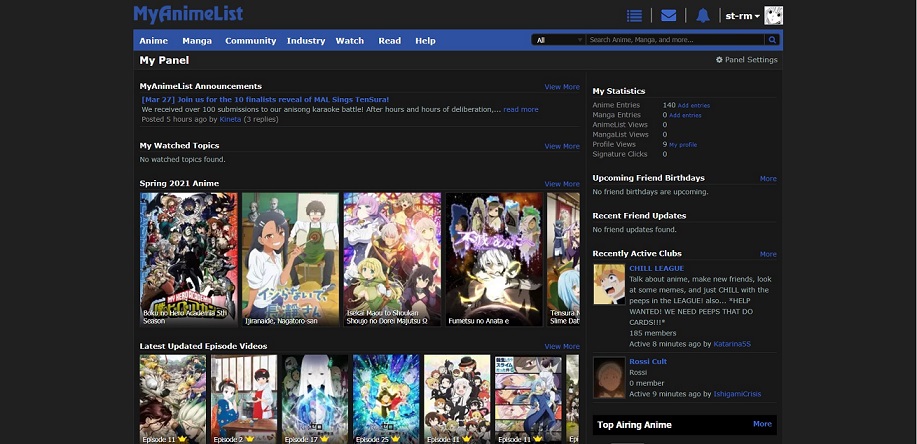View more My Watched Topics
This screenshot has height=444, width=917.
click(562, 146)
